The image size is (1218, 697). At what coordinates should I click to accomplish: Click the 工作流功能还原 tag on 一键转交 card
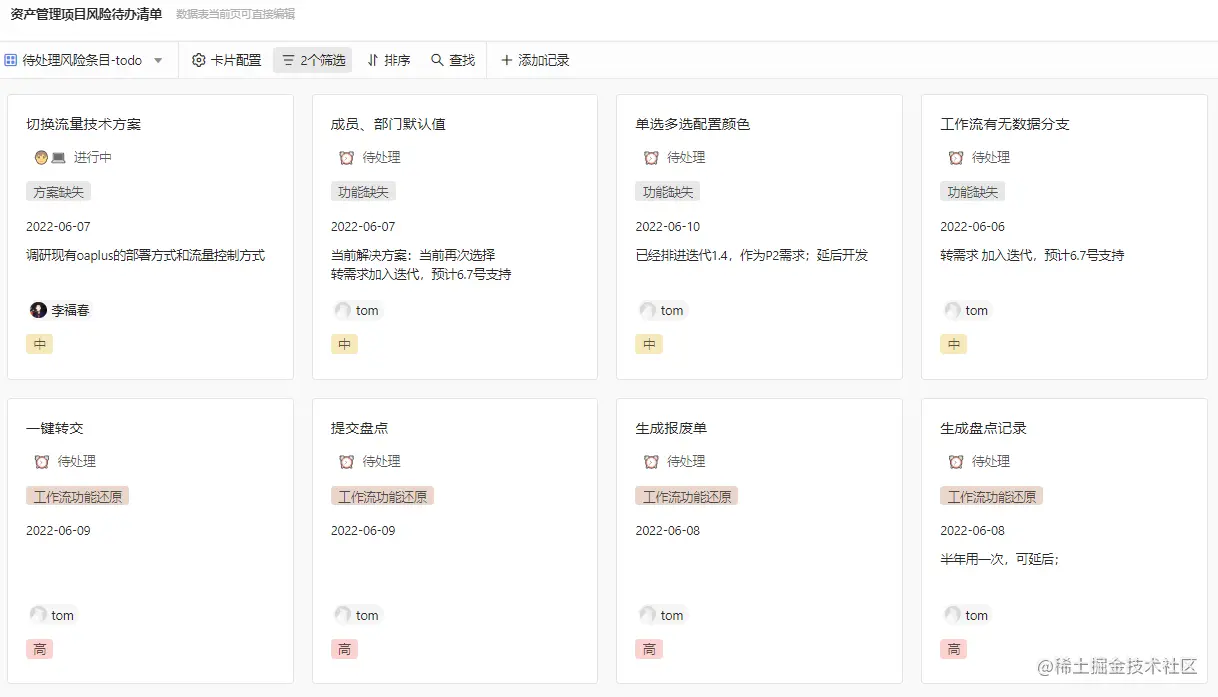pyautogui.click(x=77, y=495)
